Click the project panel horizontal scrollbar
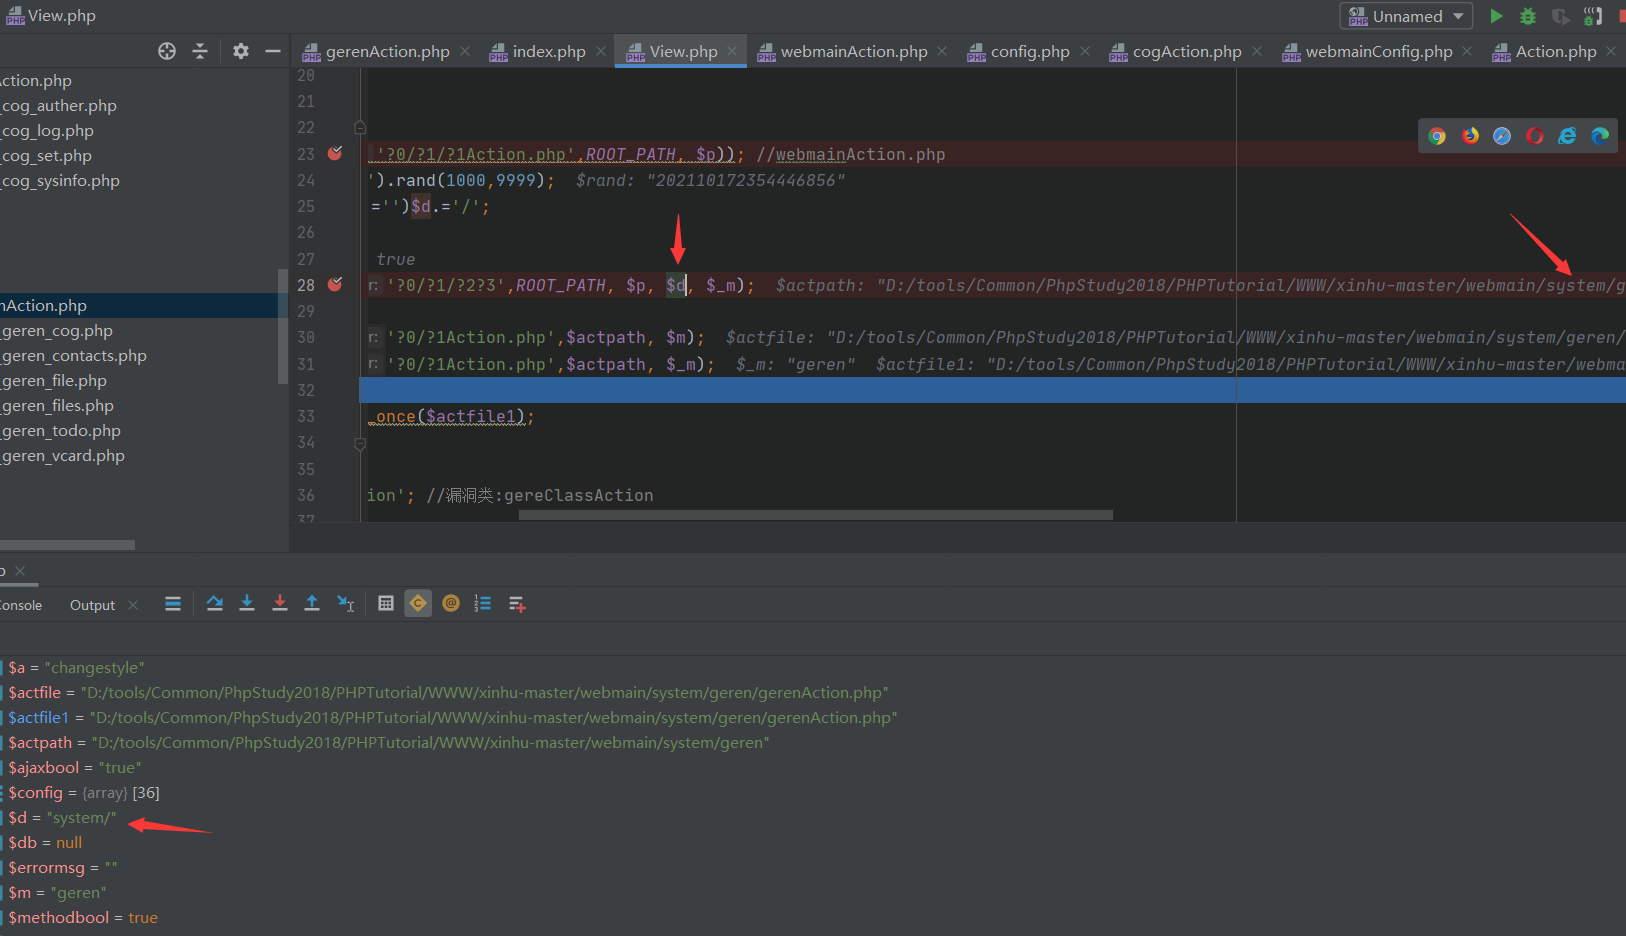1626x936 pixels. 67,545
